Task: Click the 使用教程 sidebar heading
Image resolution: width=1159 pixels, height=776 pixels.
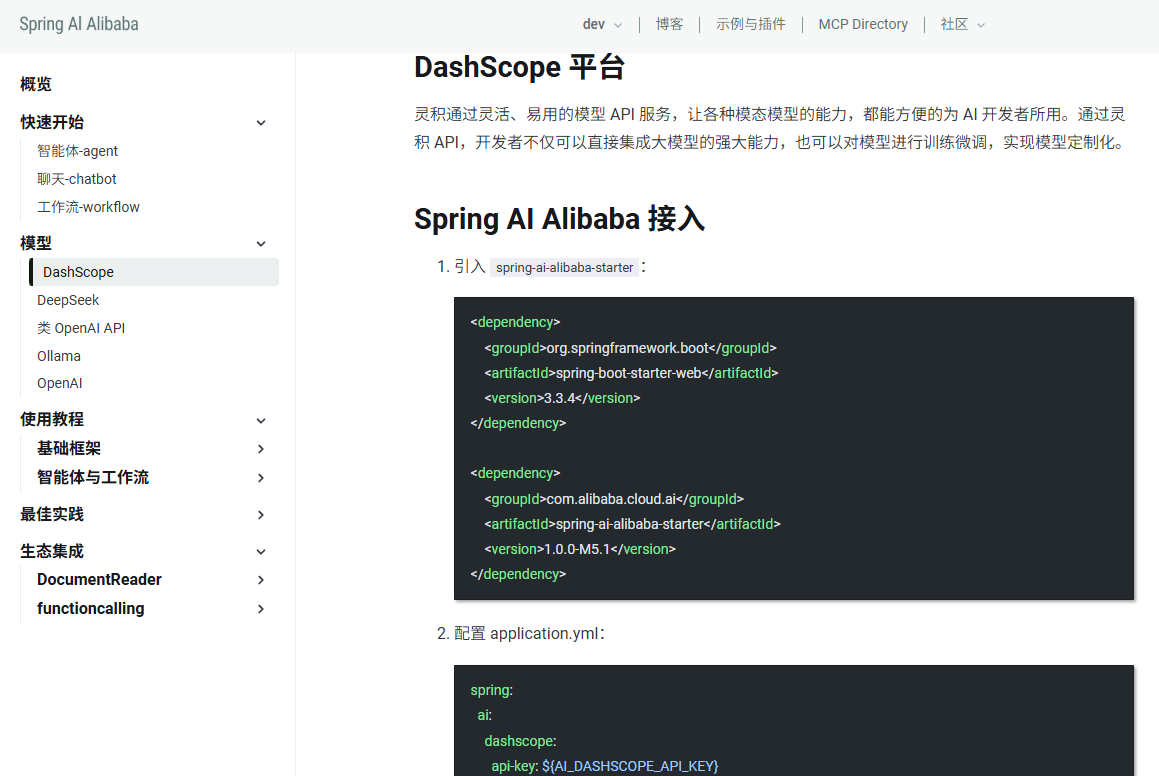Action: click(x=52, y=419)
